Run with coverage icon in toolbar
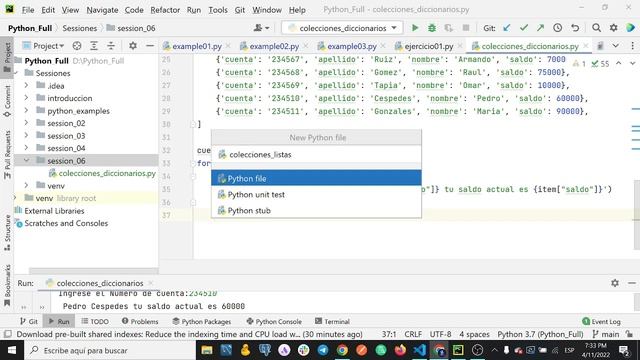 (449, 28)
